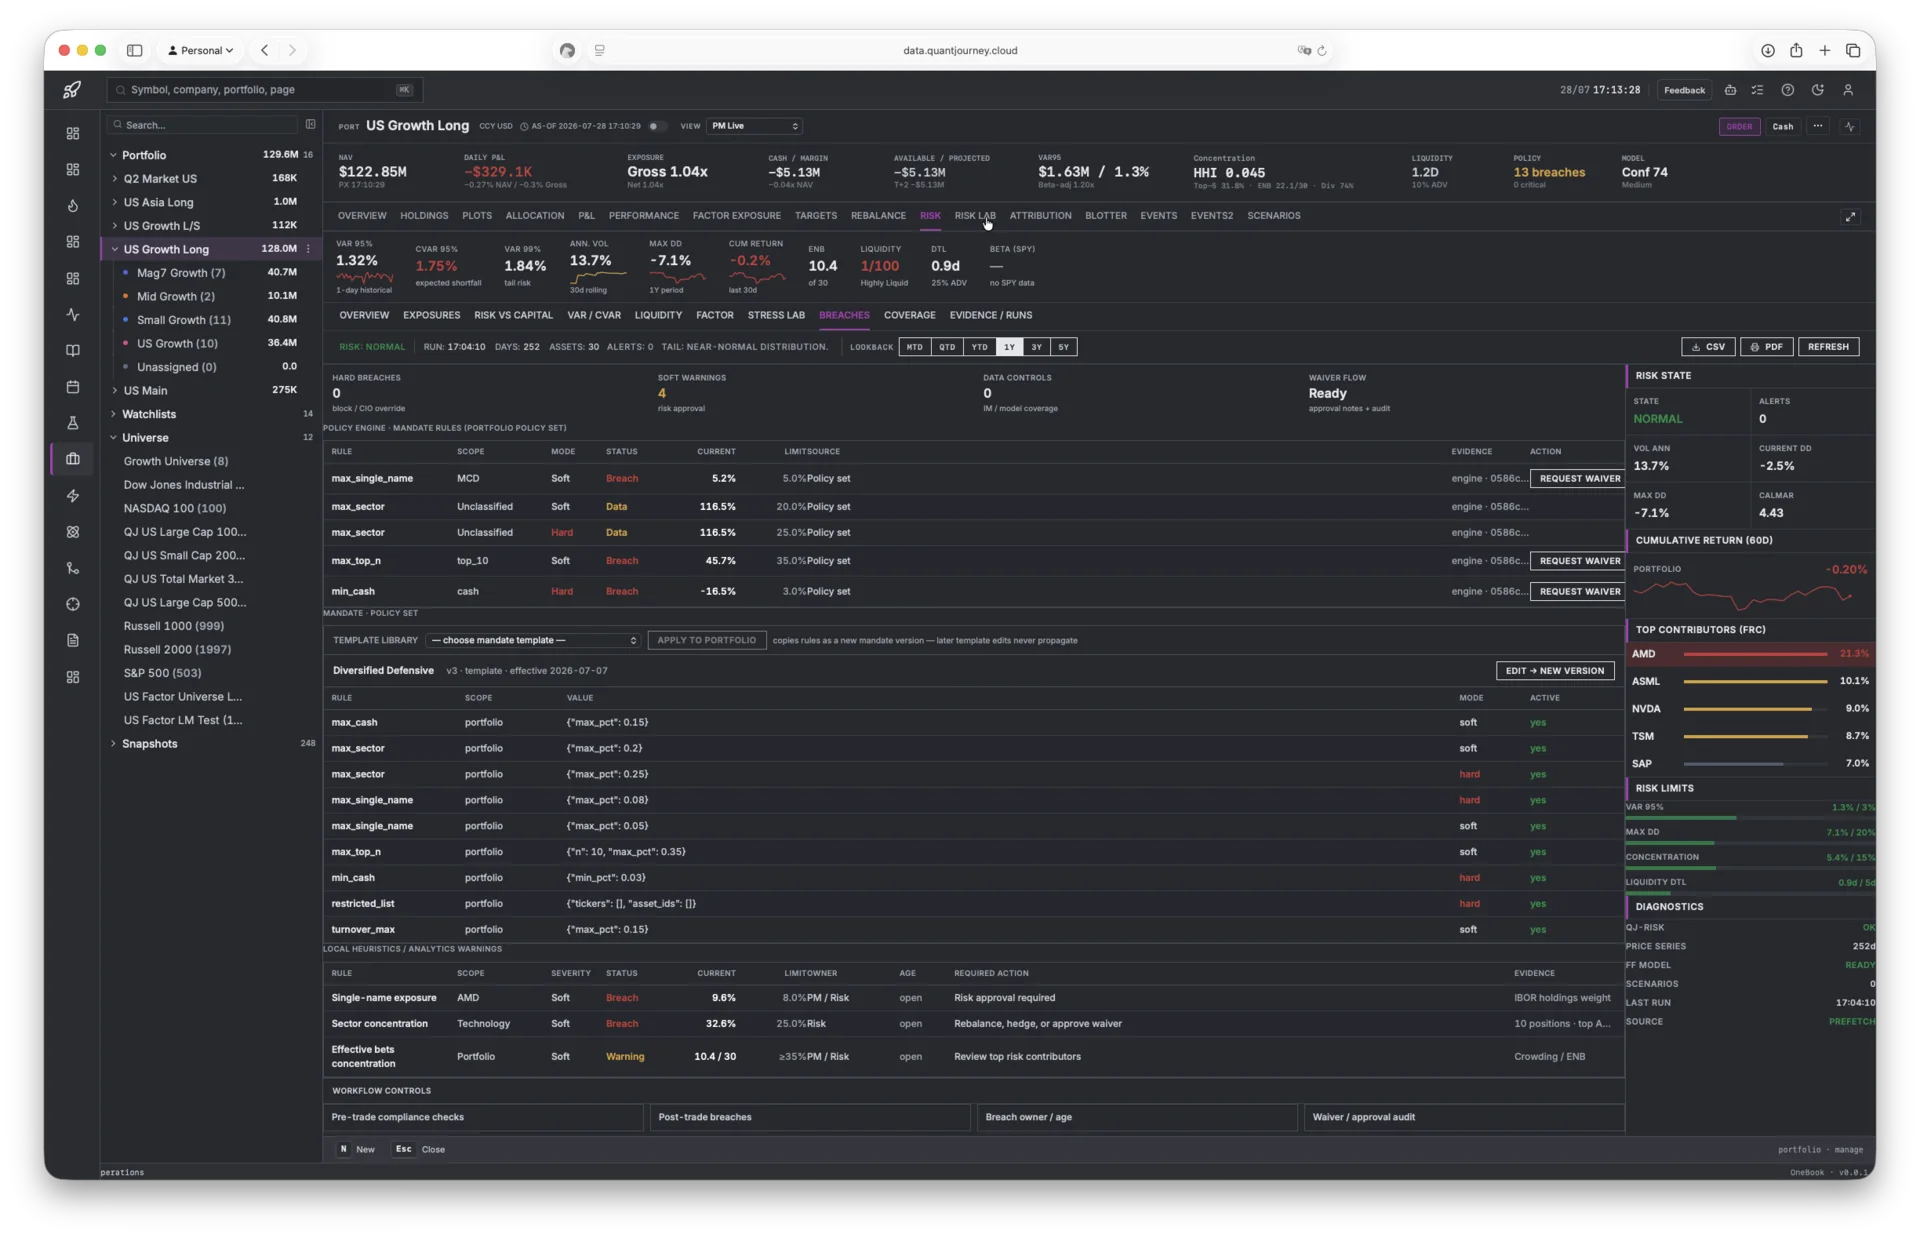The width and height of the screenshot is (1920, 1238).
Task: Open the robot assistant icon in the top bar
Action: (1731, 90)
